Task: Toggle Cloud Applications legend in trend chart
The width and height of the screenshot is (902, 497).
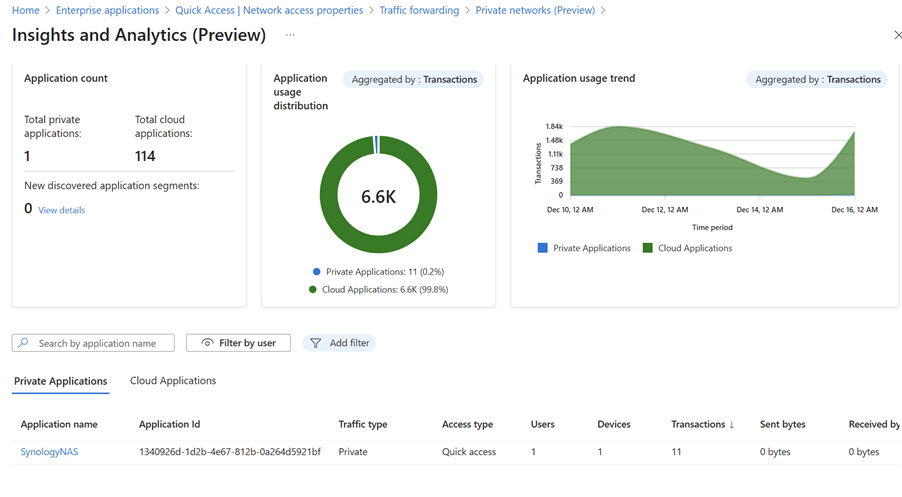Action: point(687,248)
